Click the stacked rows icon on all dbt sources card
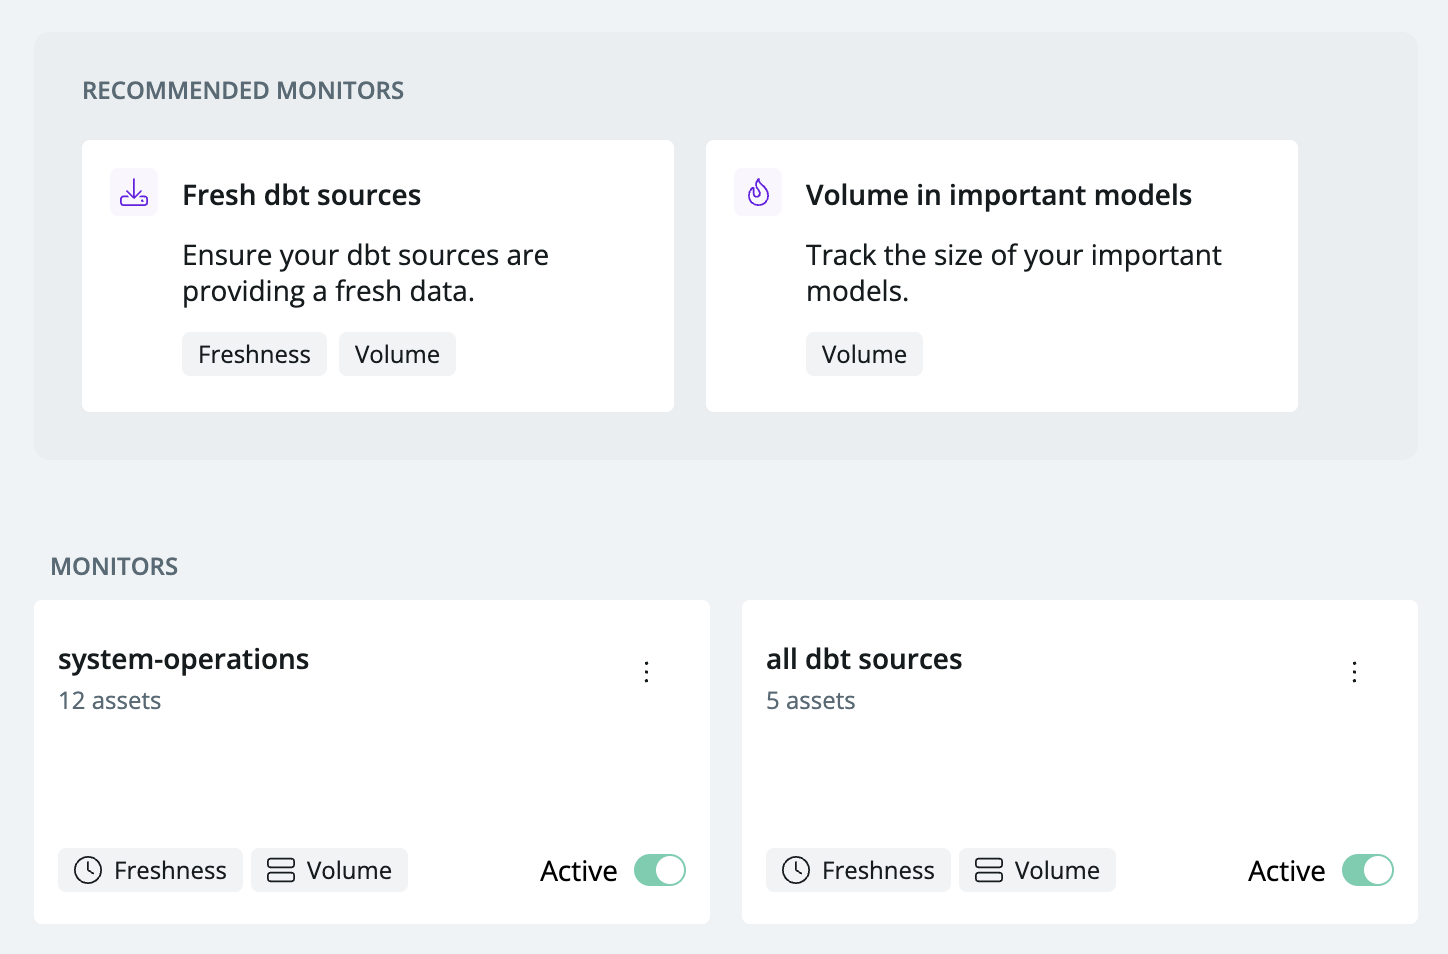 (989, 870)
